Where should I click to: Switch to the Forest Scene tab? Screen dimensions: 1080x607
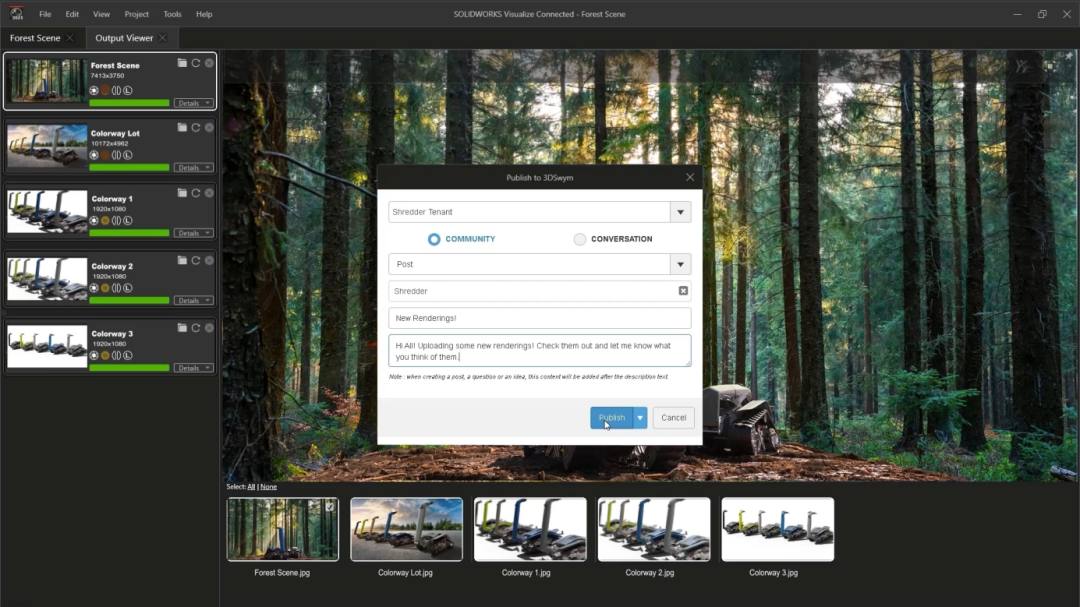click(36, 36)
